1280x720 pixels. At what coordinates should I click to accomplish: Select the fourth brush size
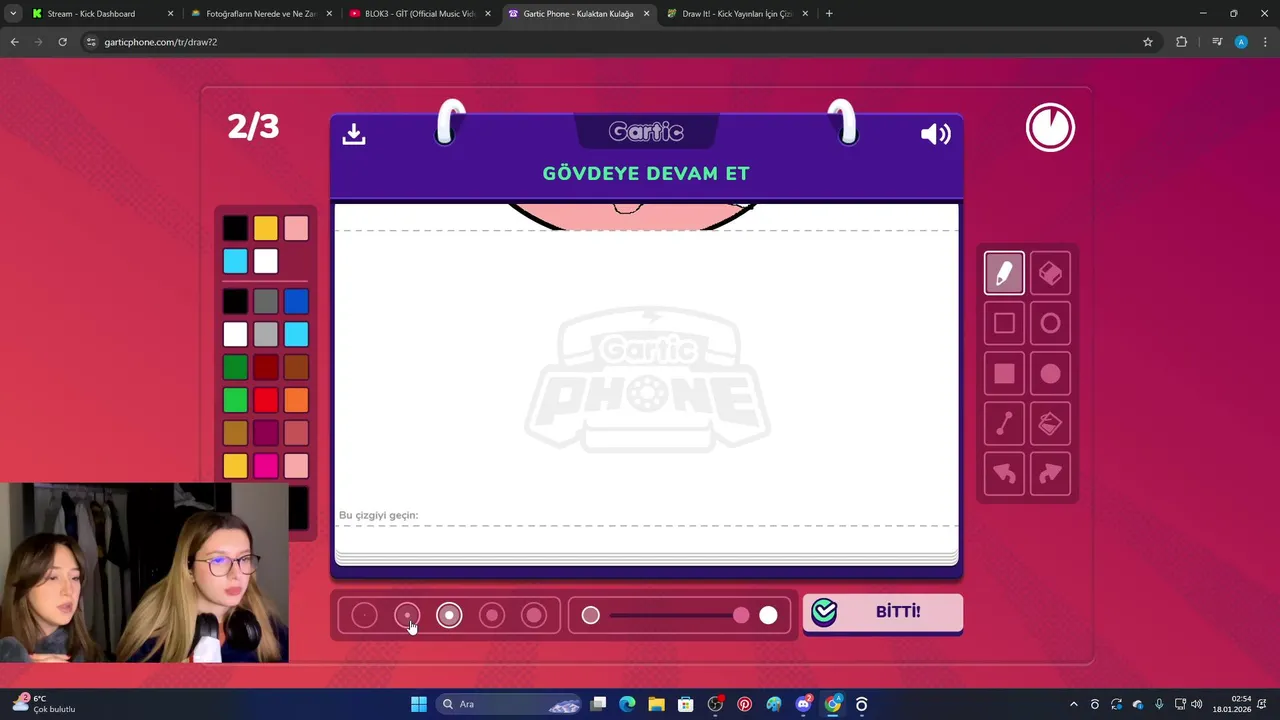(x=492, y=615)
